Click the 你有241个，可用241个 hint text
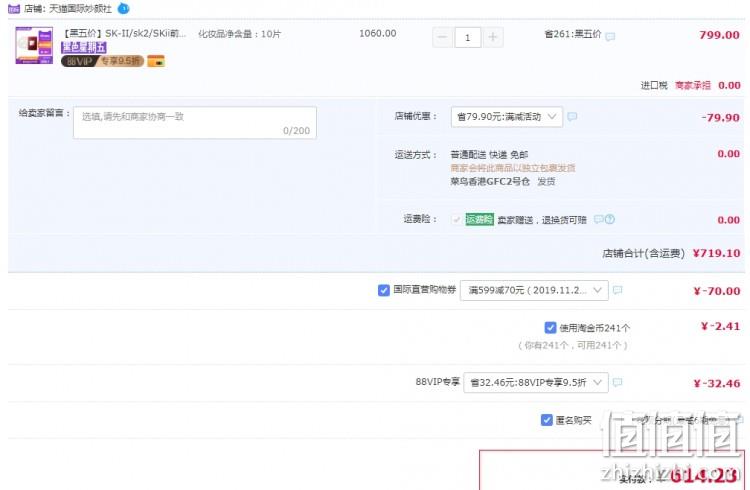 click(x=573, y=345)
